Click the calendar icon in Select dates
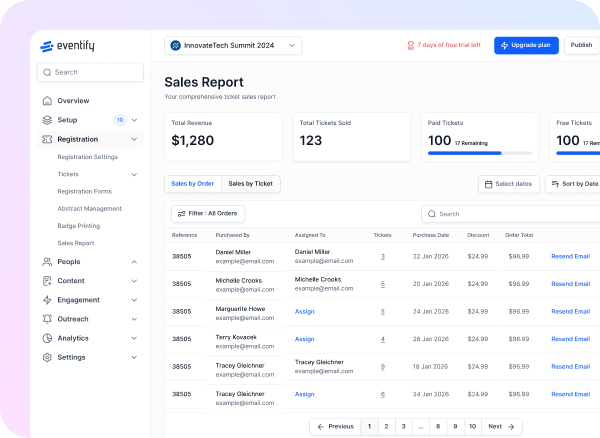 coord(489,184)
